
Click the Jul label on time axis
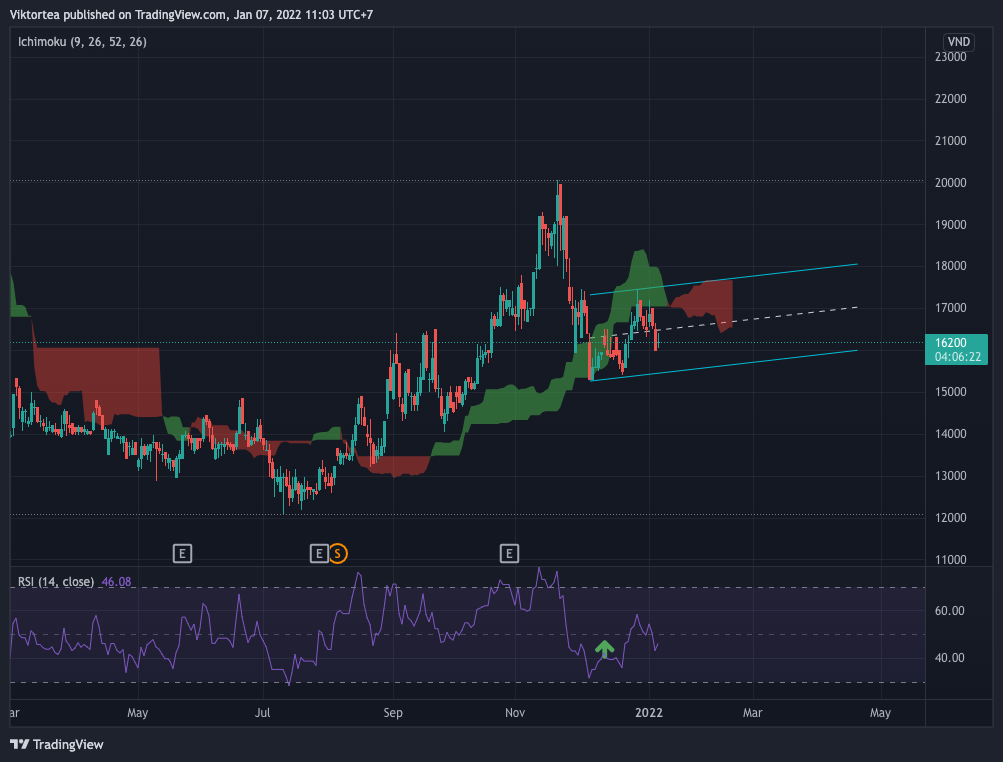coord(263,713)
